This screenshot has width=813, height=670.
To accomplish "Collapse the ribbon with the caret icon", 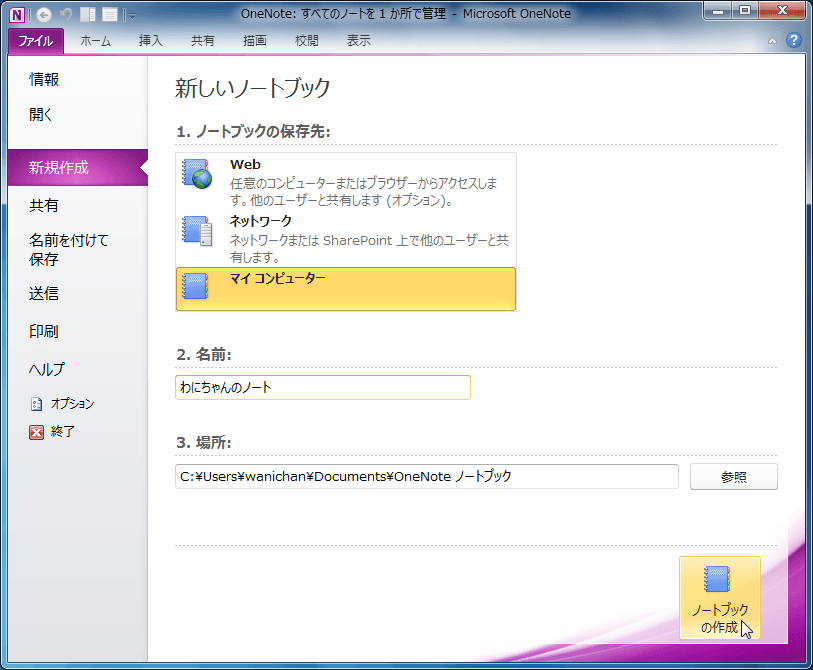I will [x=772, y=40].
